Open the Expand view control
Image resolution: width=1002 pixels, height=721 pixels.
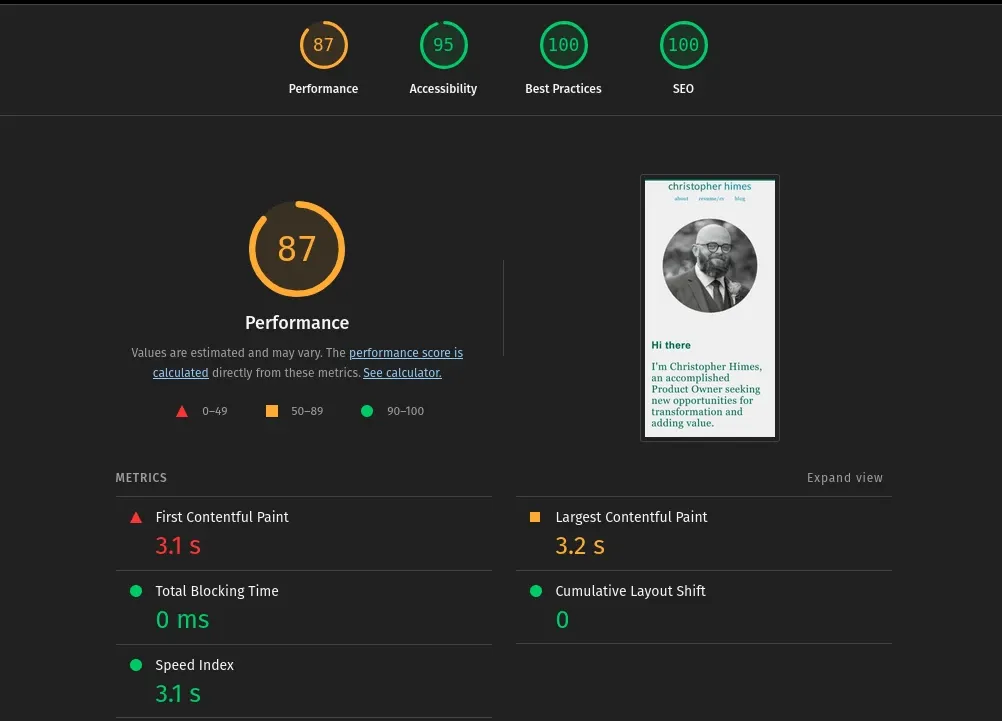[x=845, y=477]
